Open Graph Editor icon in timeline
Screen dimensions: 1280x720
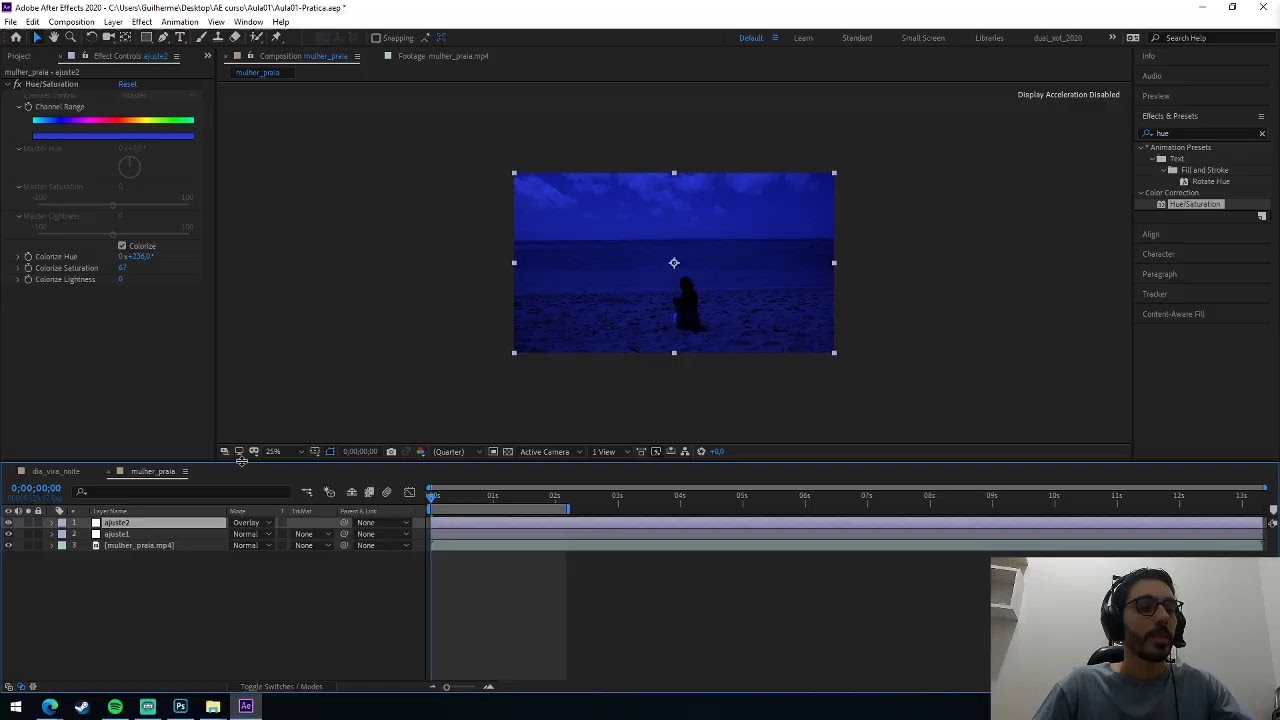(409, 492)
